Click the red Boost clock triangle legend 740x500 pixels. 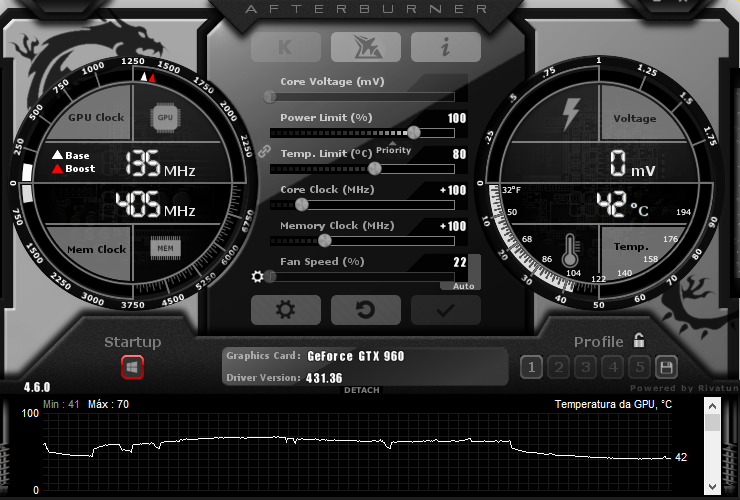[57, 169]
